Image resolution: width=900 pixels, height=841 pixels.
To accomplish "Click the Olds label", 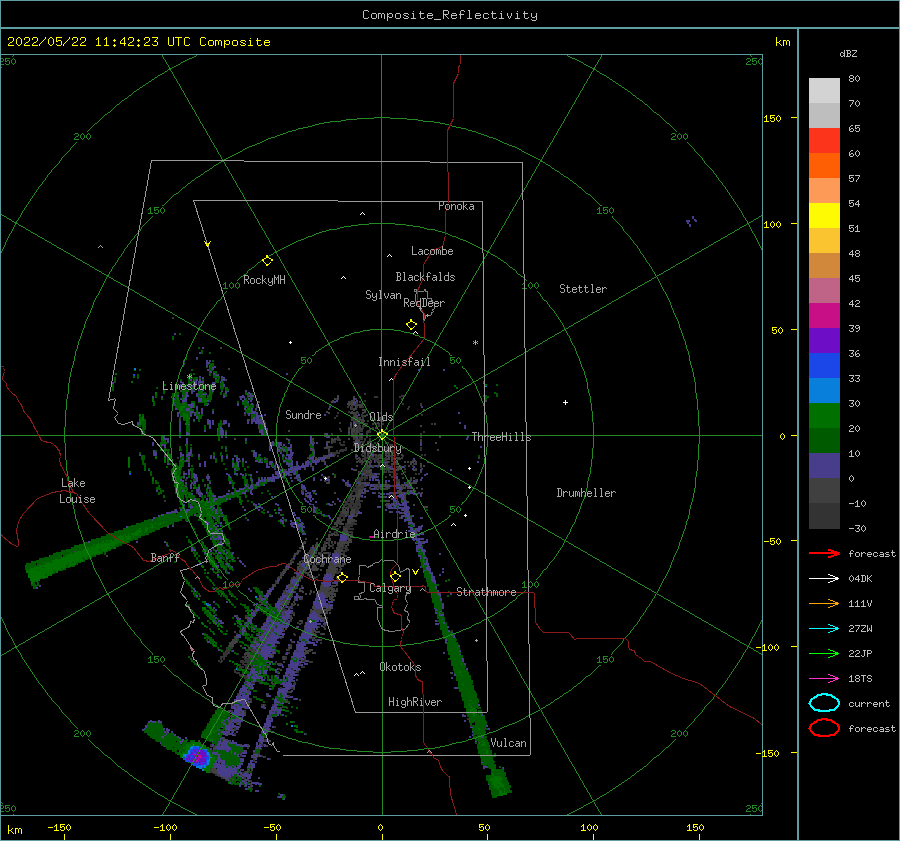I will coord(381,417).
